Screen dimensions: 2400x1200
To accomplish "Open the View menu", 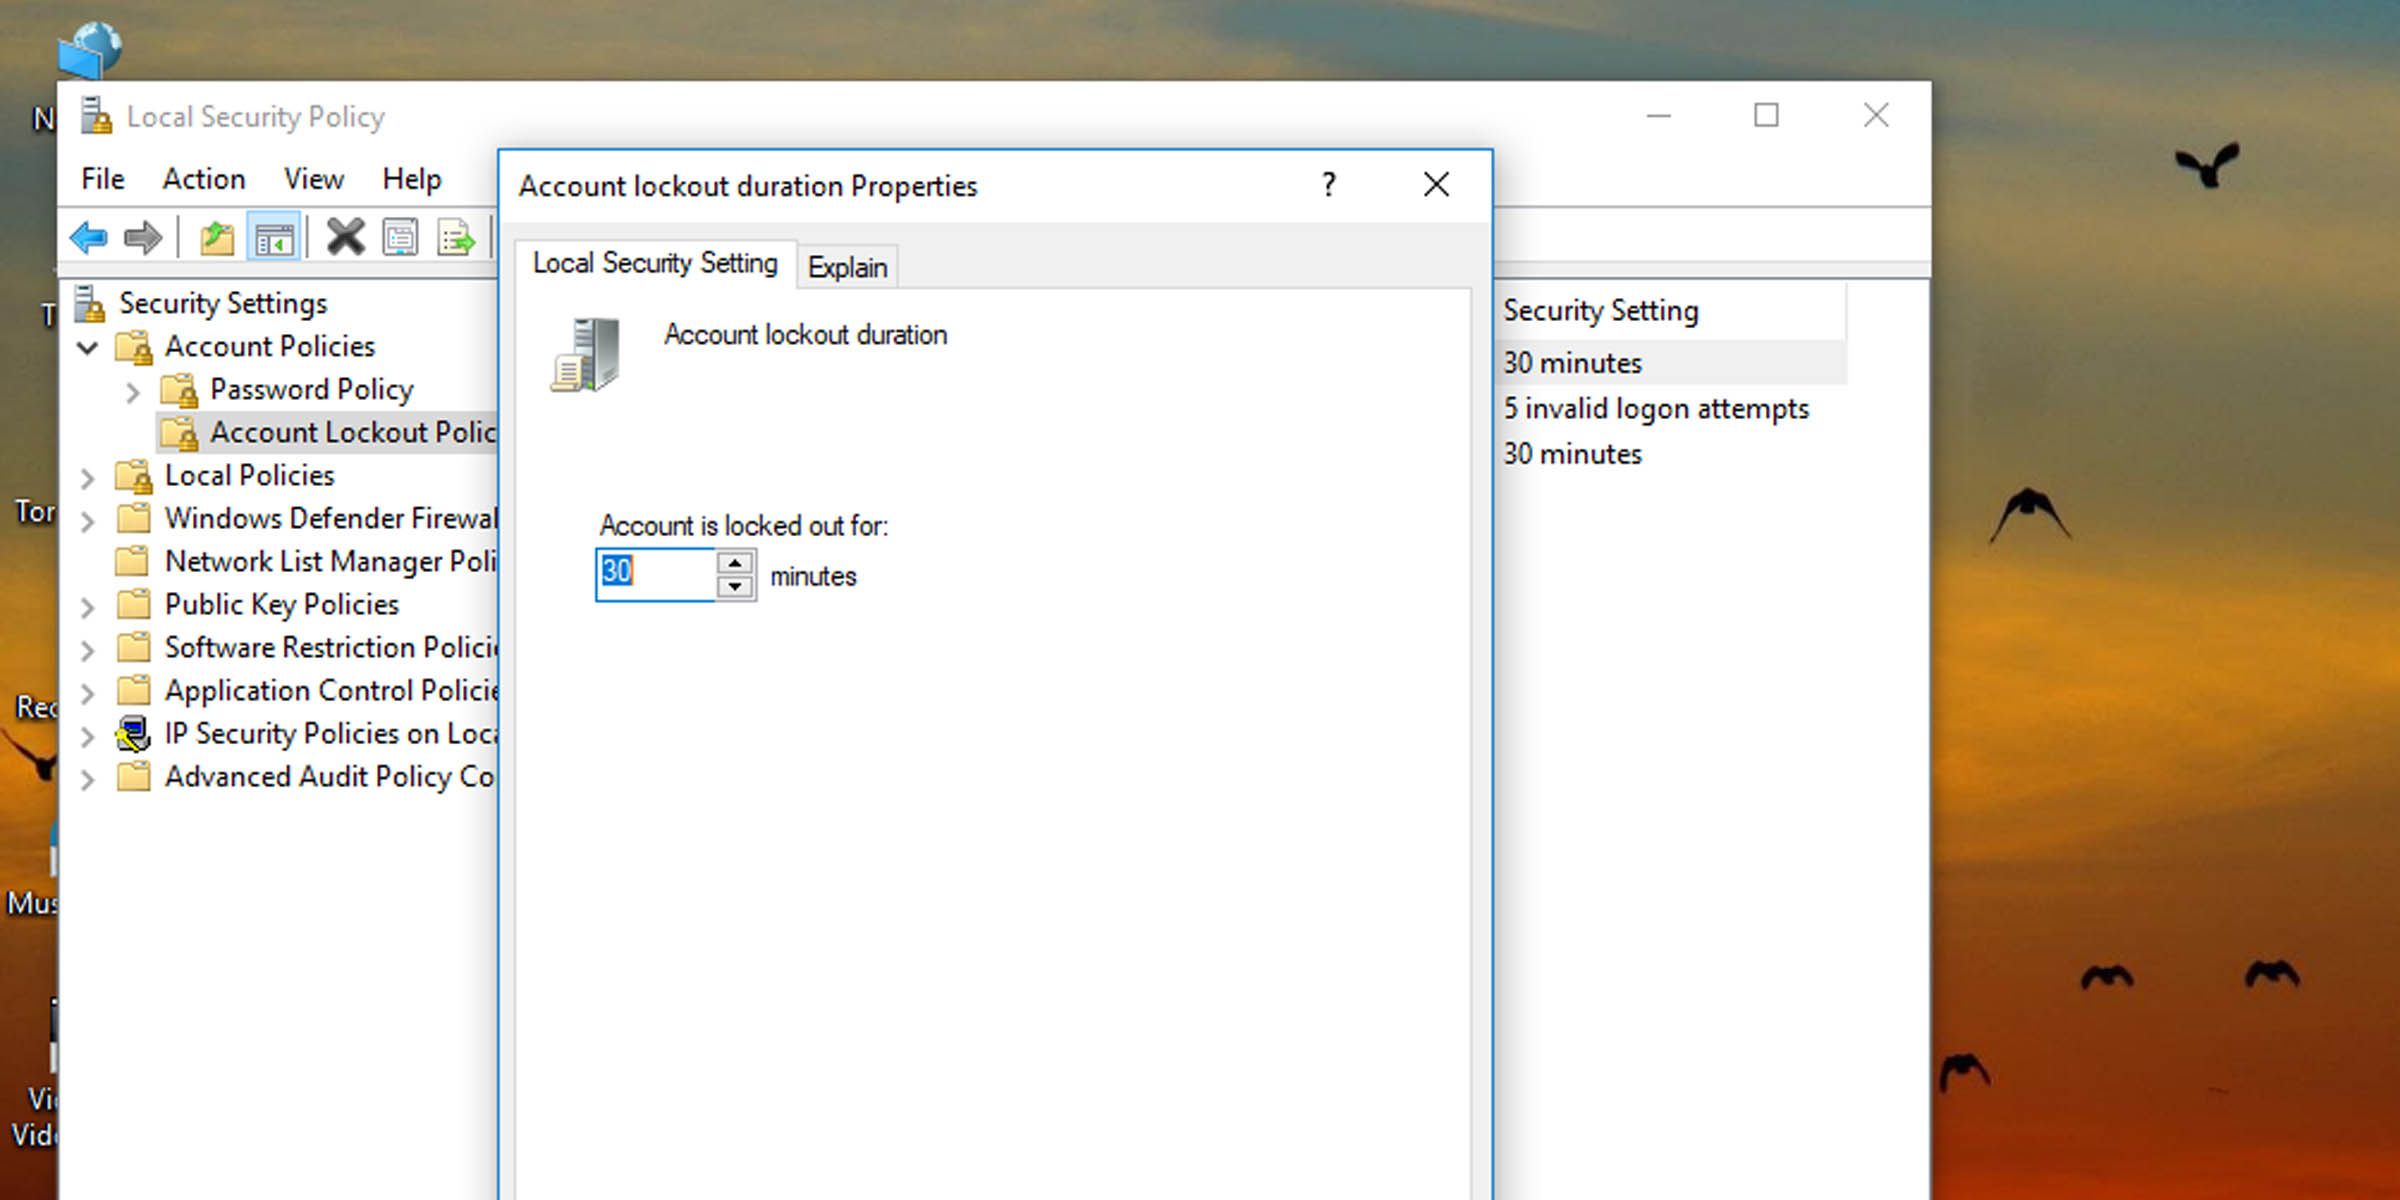I will click(313, 179).
